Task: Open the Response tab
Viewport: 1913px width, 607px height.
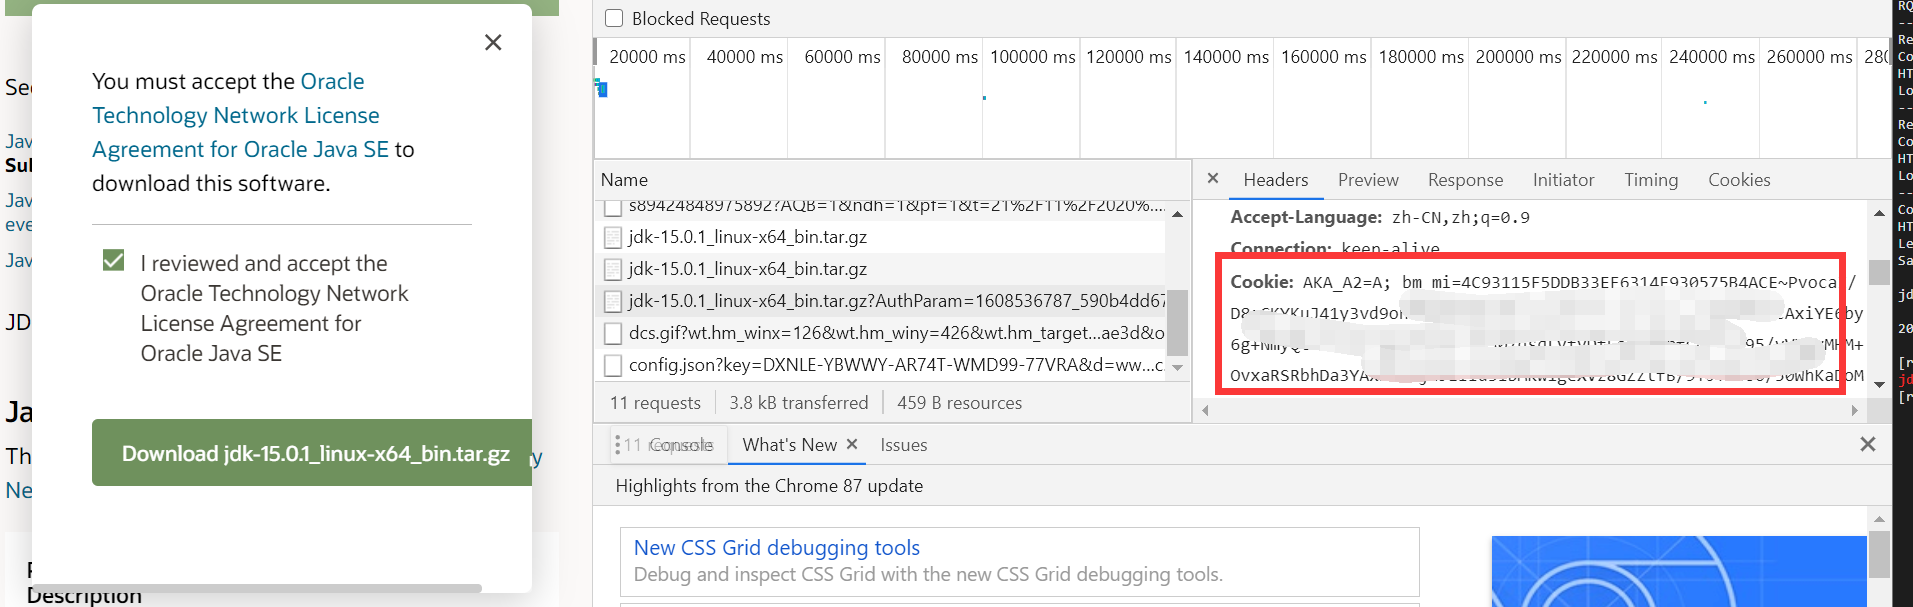Action: 1465,180
